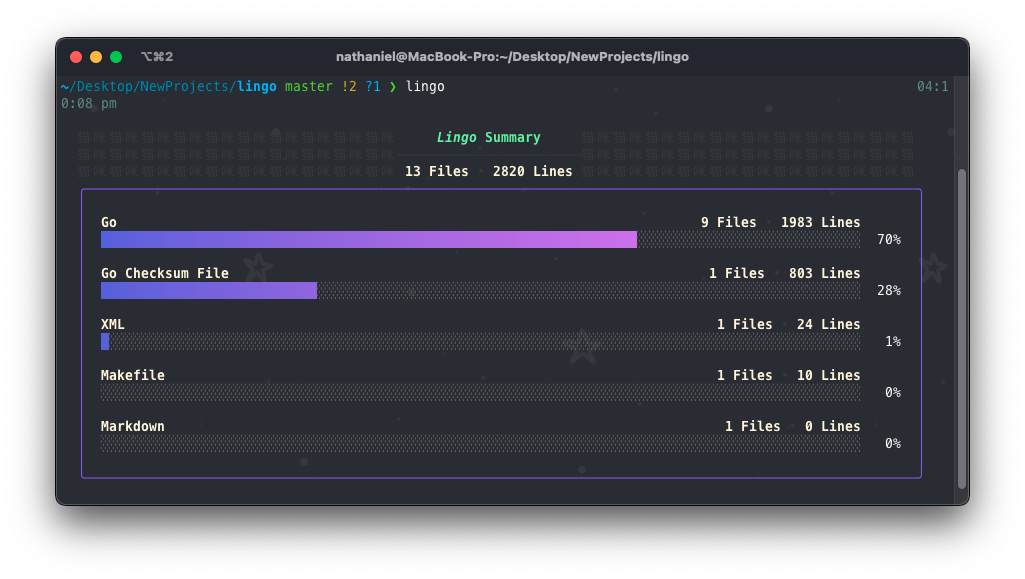Click the '1 Files' count for XML

point(745,324)
